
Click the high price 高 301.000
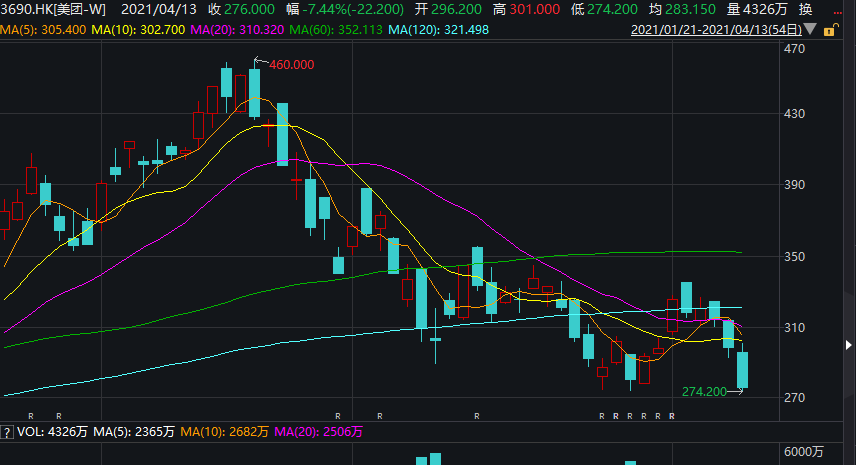[526, 9]
